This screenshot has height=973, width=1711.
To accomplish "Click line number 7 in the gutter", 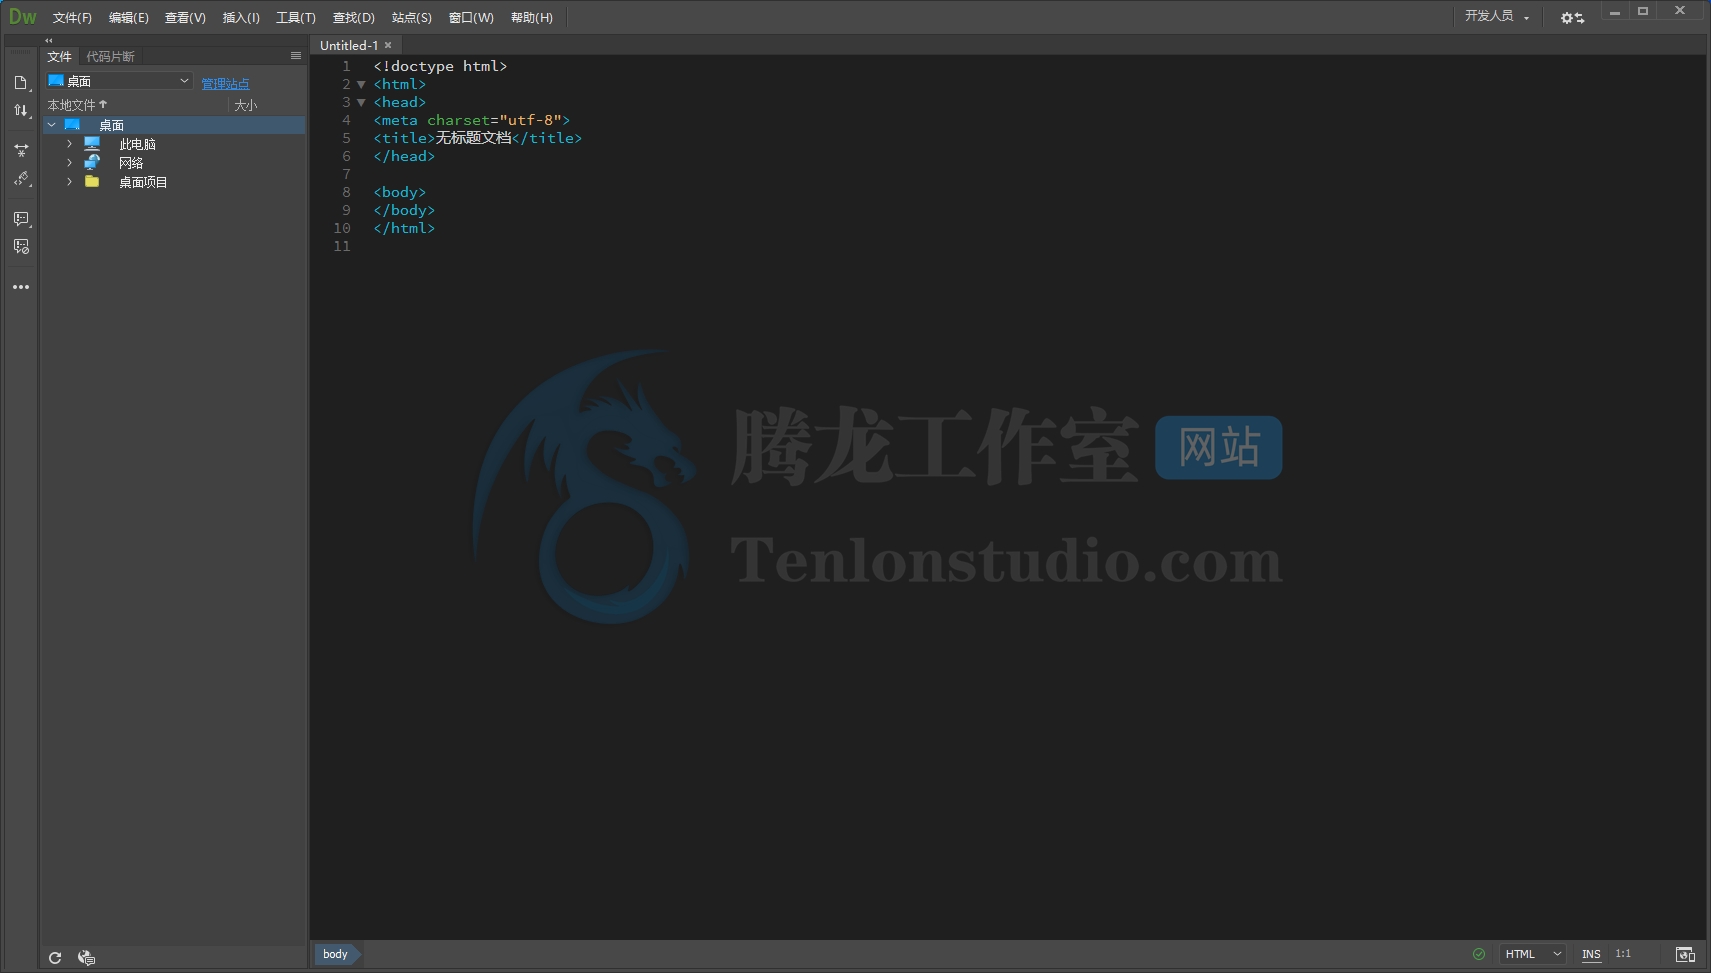I will pos(346,174).
